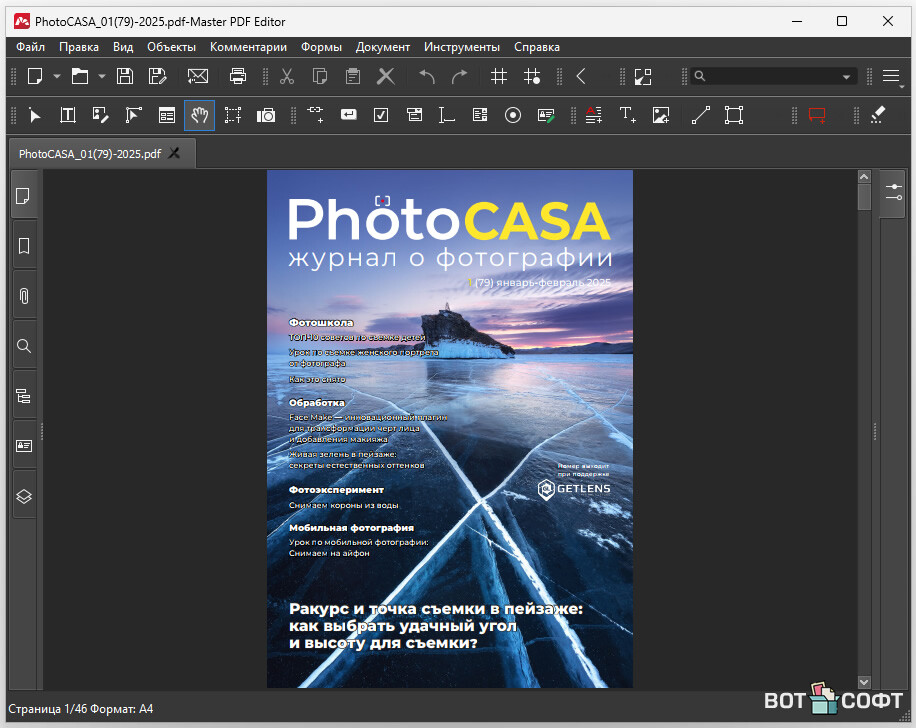This screenshot has width=916, height=728.
Task: Save the document with the floppy icon
Action: [x=124, y=76]
